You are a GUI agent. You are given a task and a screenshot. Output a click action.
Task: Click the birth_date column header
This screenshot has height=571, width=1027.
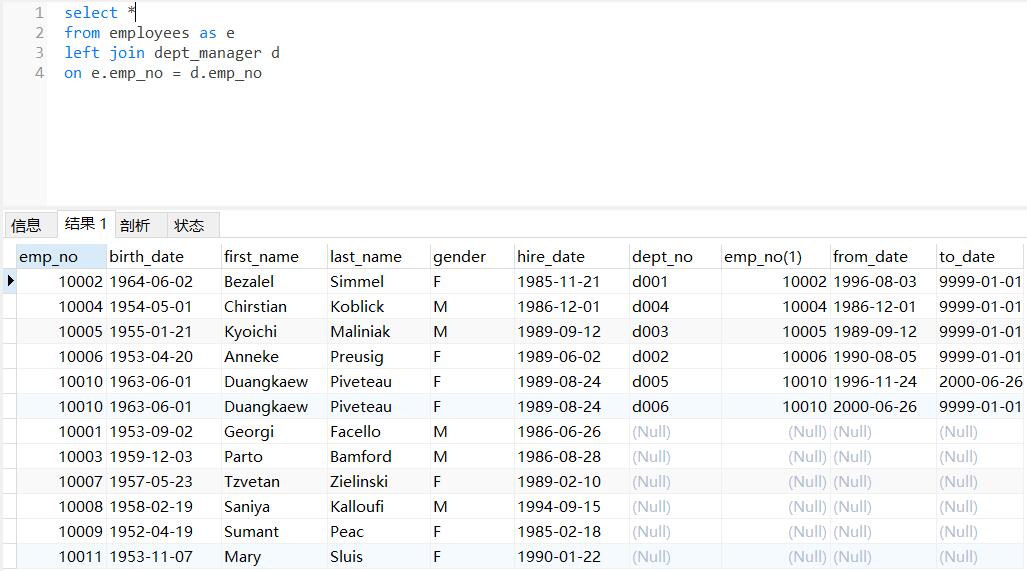tap(147, 256)
